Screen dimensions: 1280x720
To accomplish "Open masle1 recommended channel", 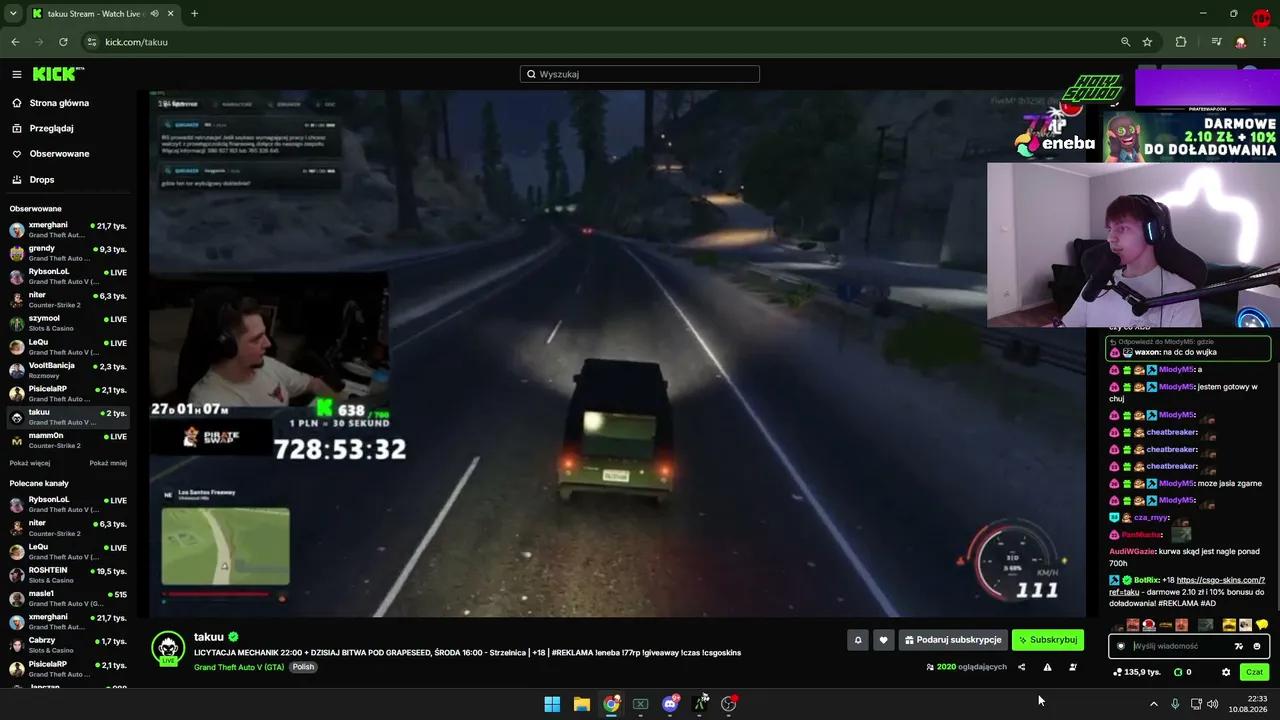I will [x=68, y=598].
